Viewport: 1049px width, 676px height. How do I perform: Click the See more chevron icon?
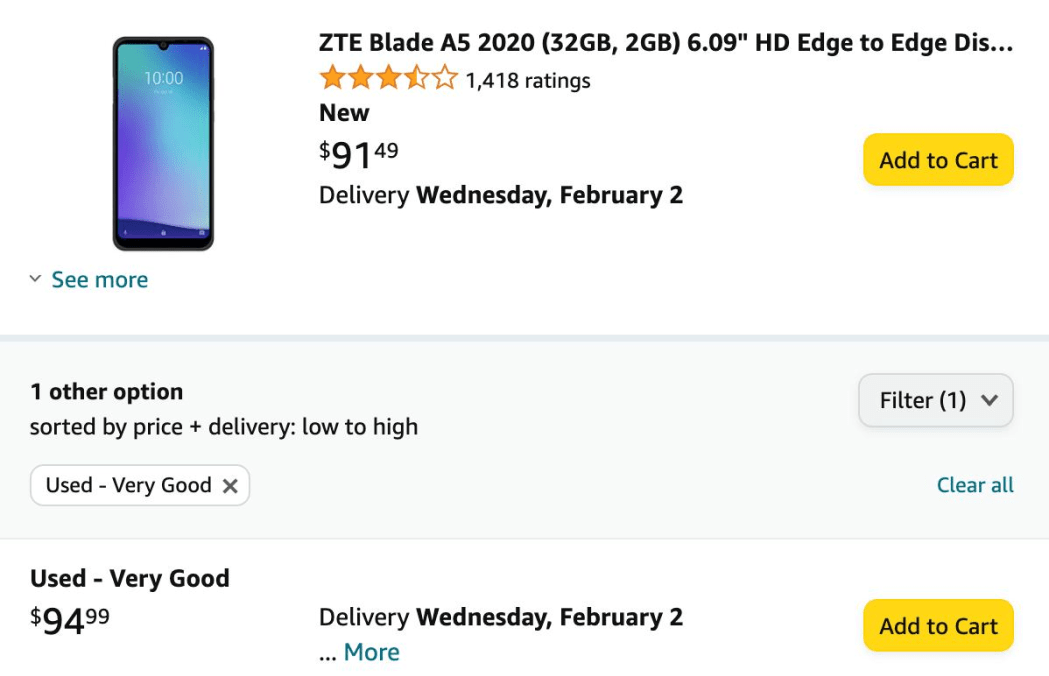click(37, 280)
